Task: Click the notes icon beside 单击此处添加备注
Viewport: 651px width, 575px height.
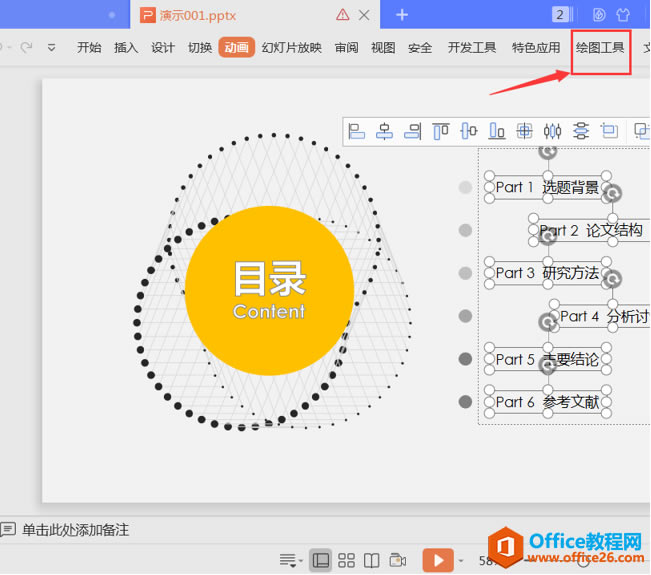Action: (8, 529)
